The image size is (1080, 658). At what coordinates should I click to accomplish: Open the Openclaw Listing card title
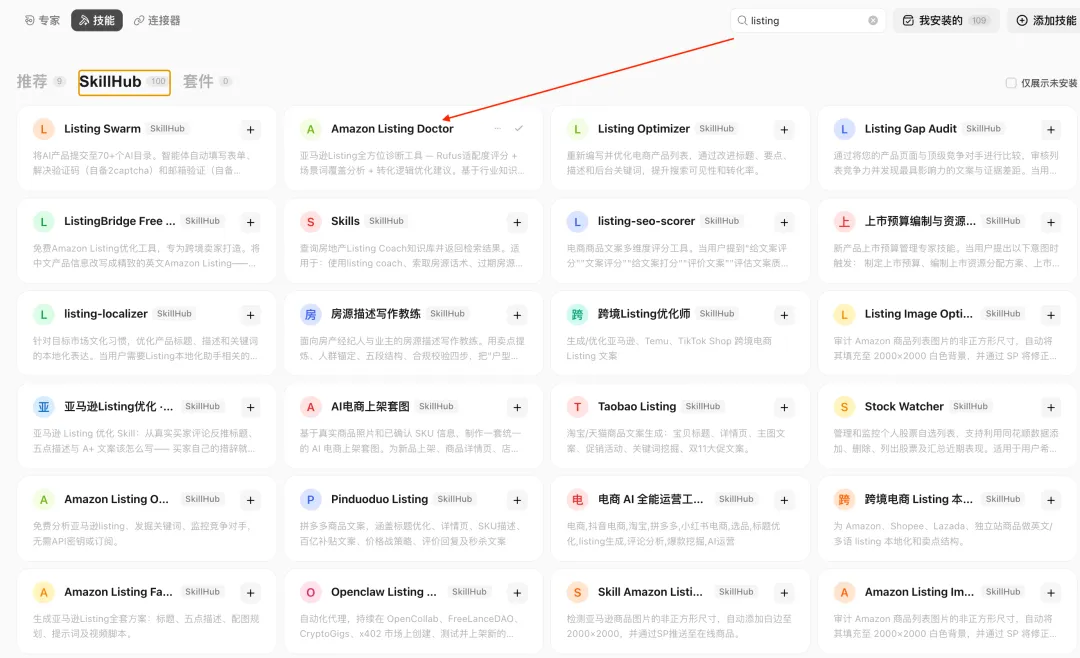384,592
